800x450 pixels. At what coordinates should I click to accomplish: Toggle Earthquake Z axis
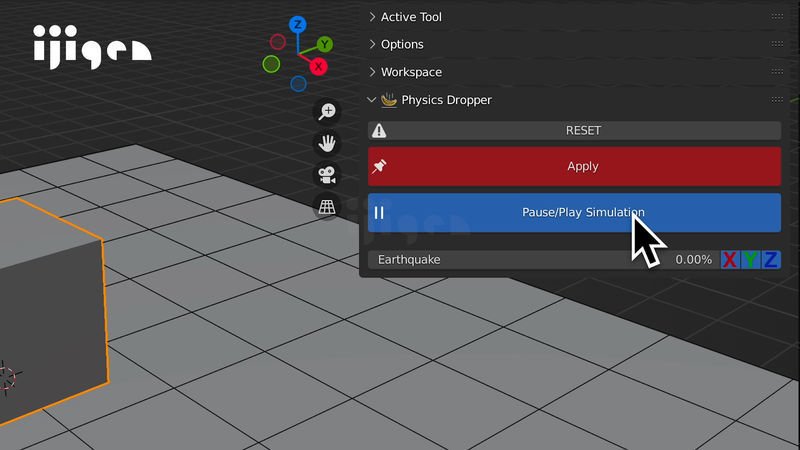pos(770,260)
